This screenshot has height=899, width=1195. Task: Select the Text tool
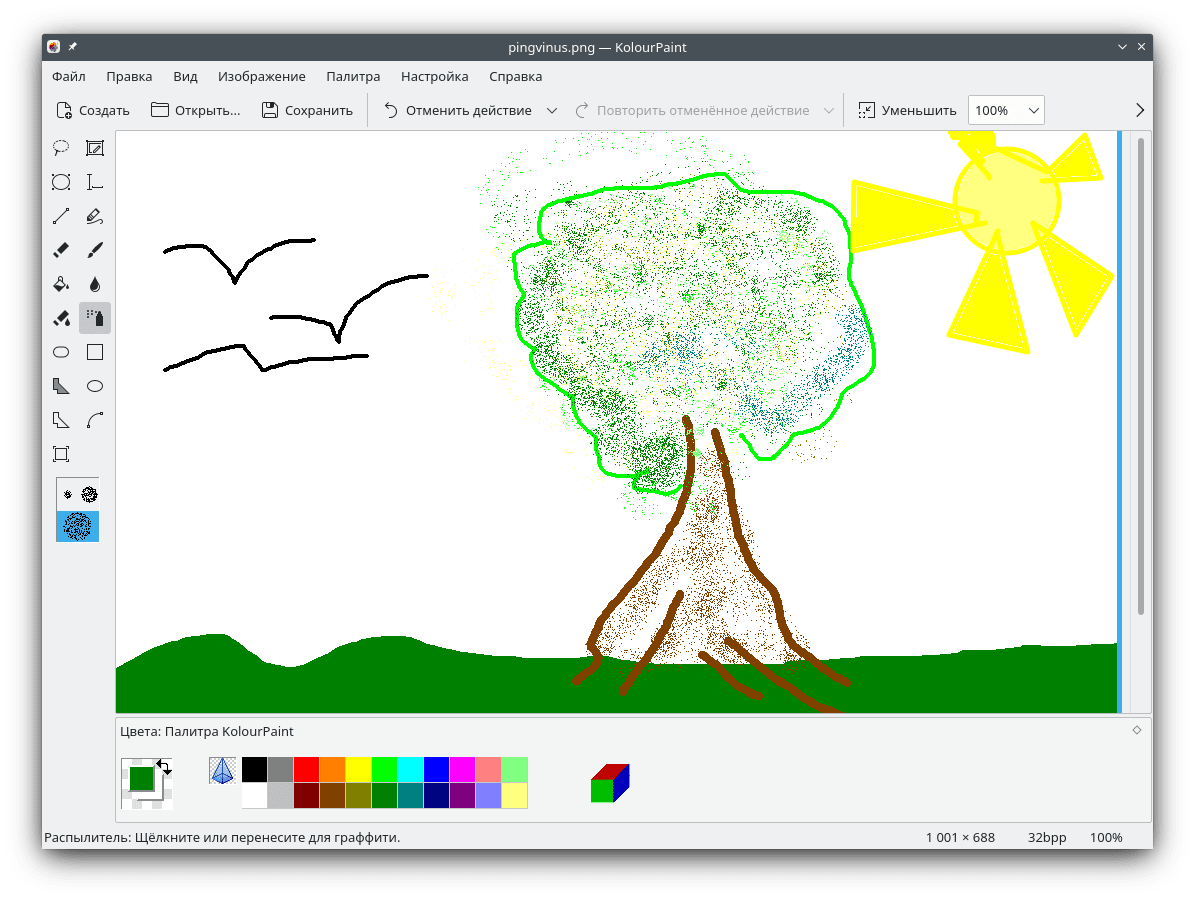(x=95, y=182)
